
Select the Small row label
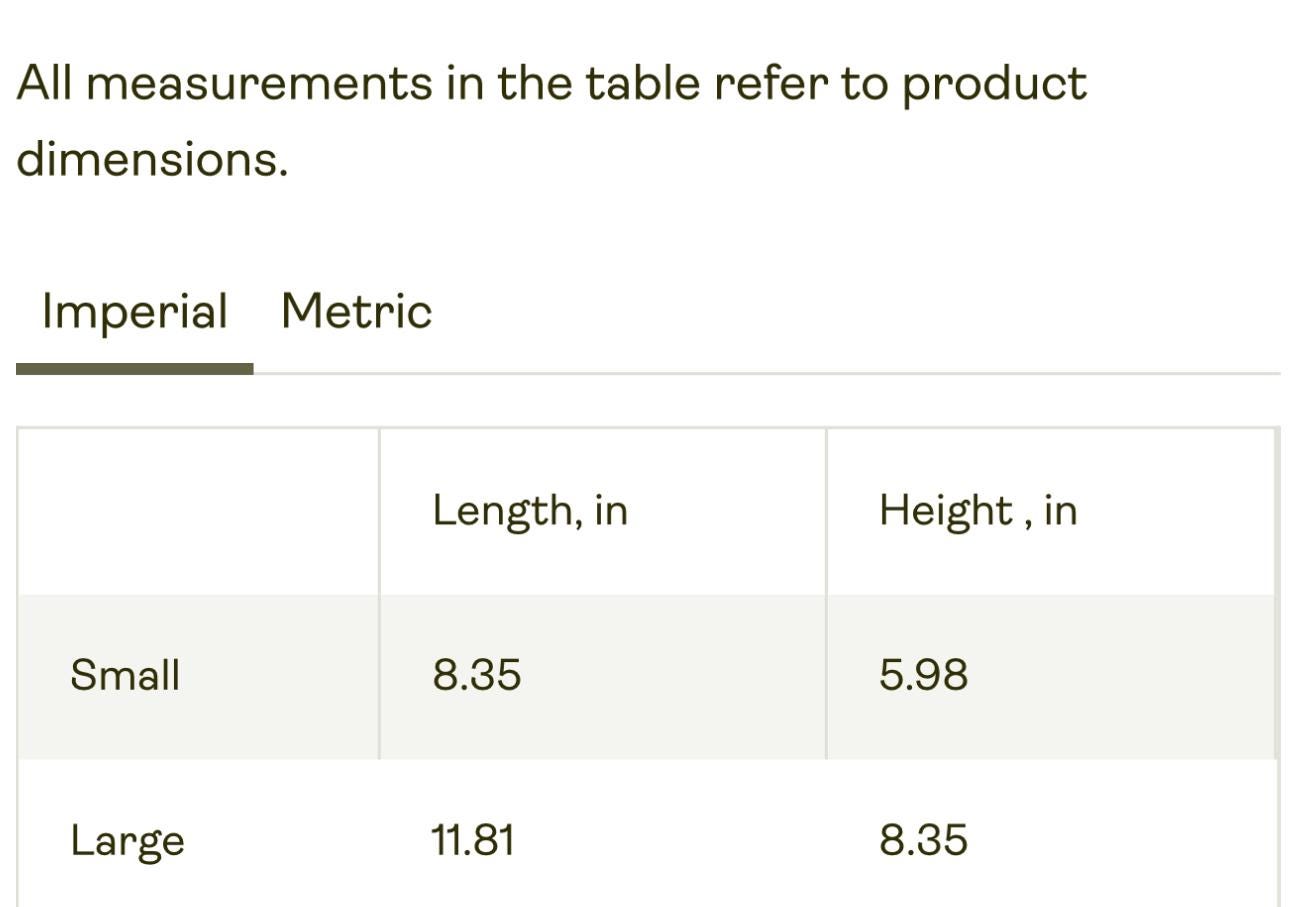(125, 675)
